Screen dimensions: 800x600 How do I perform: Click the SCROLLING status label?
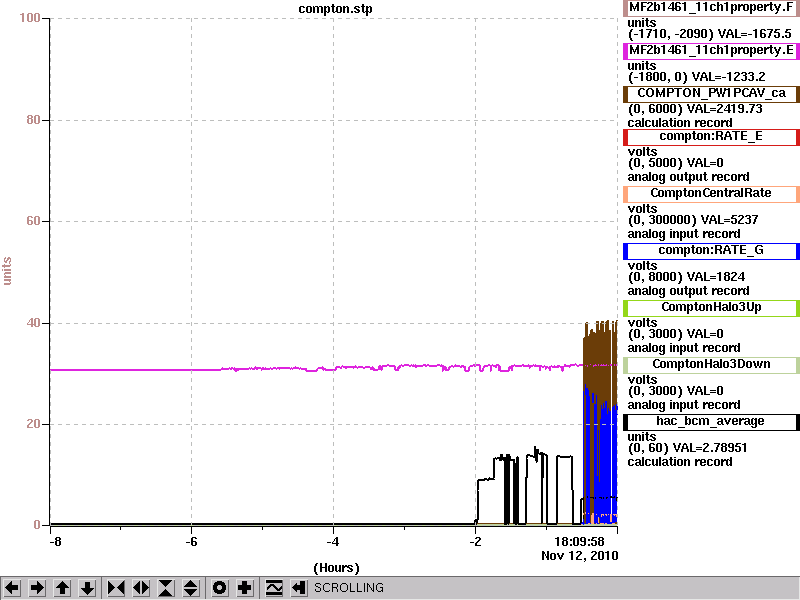(348, 588)
